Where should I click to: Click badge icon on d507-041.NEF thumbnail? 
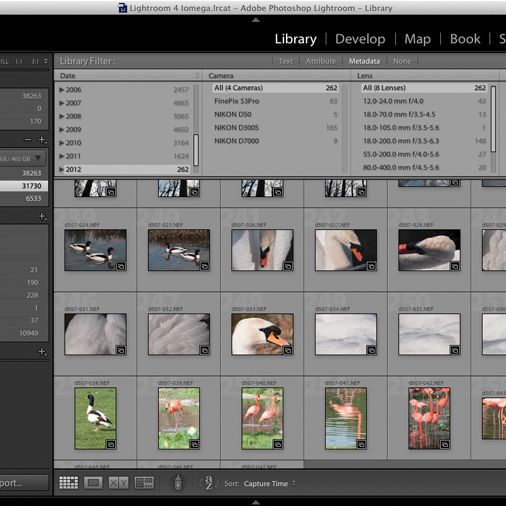361,445
